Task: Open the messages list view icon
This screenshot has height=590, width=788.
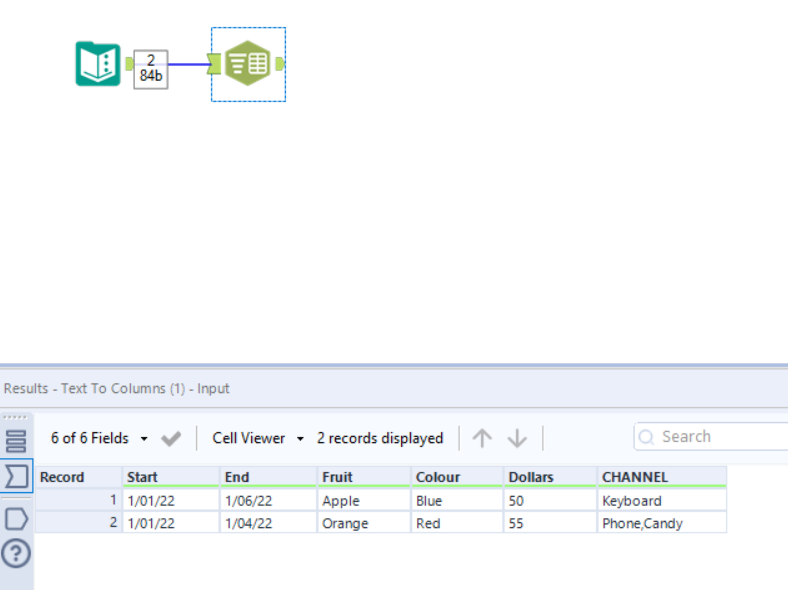Action: (16, 441)
